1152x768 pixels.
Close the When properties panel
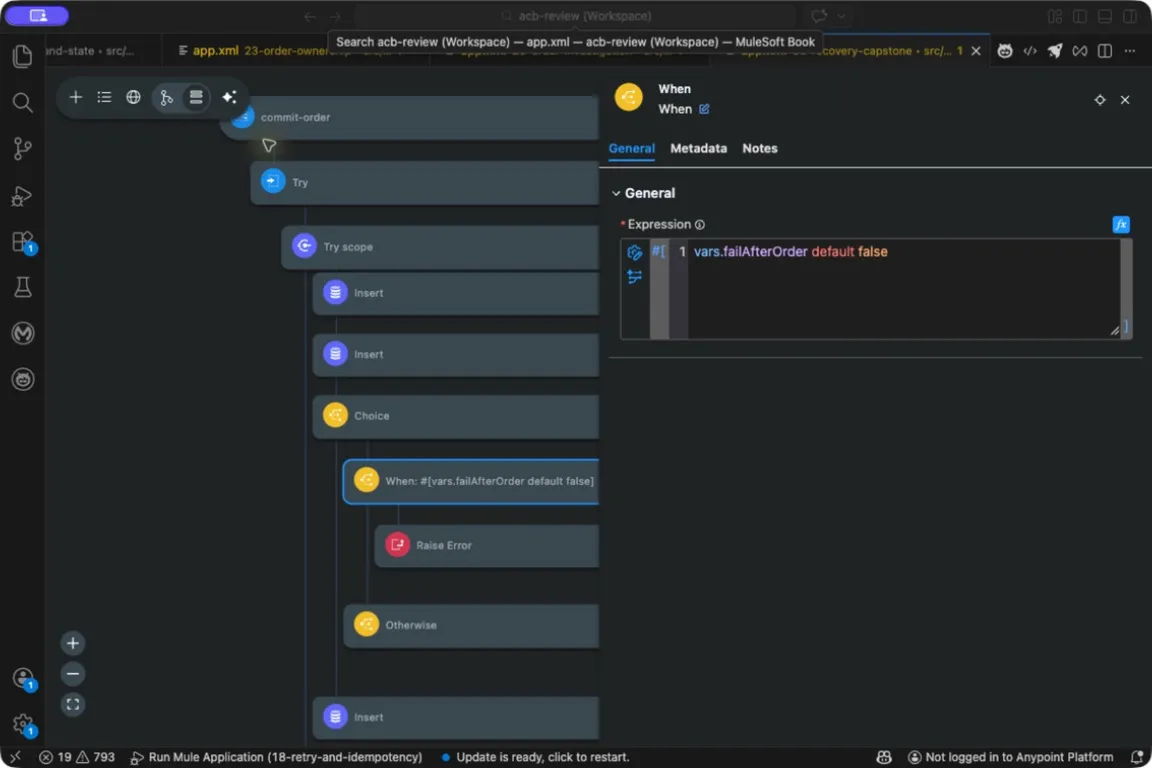[x=1125, y=100]
